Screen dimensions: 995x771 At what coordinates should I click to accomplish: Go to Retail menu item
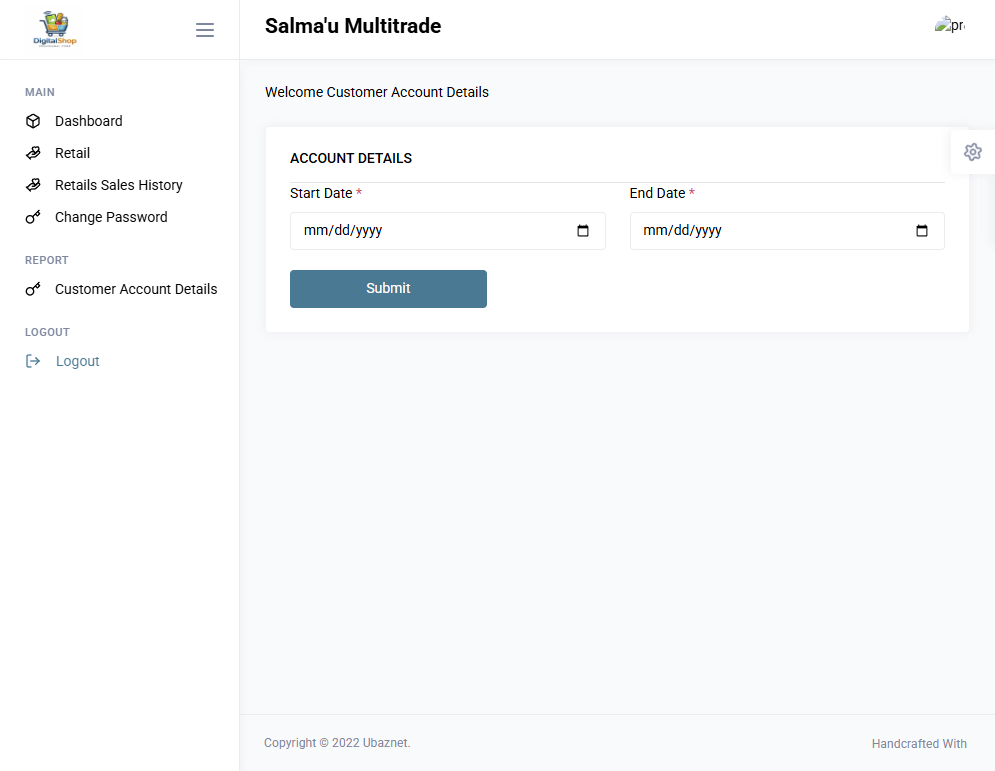pyautogui.click(x=72, y=153)
